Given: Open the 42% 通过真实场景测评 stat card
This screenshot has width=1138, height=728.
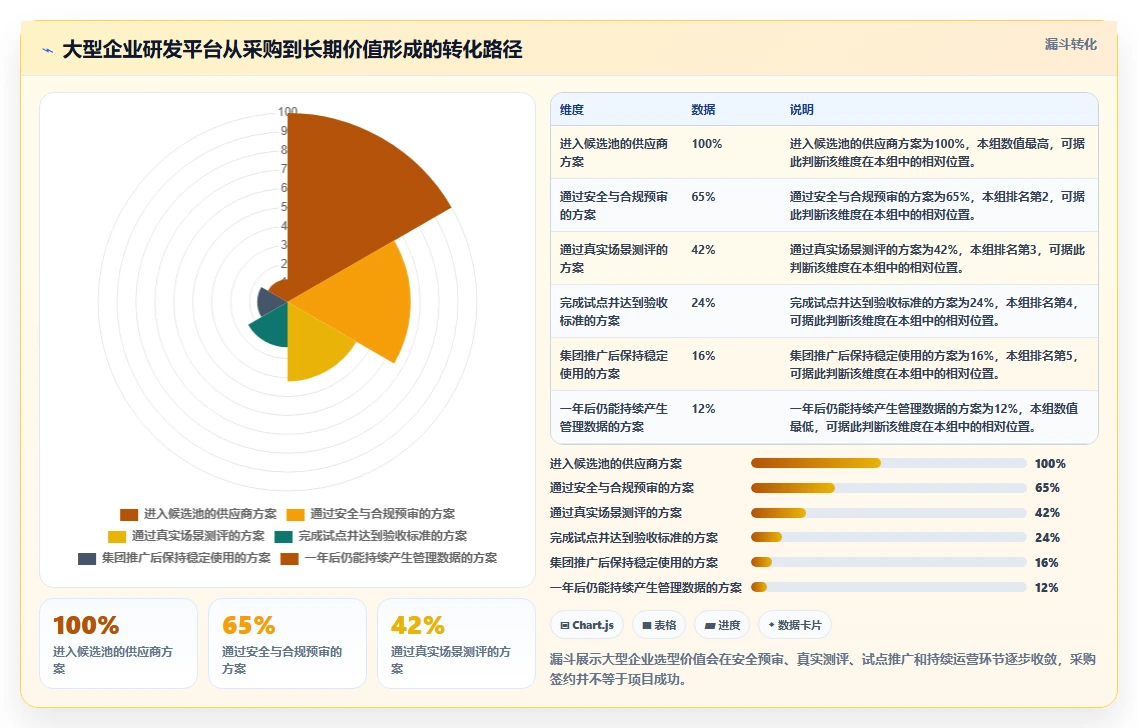Looking at the screenshot, I should tap(457, 643).
